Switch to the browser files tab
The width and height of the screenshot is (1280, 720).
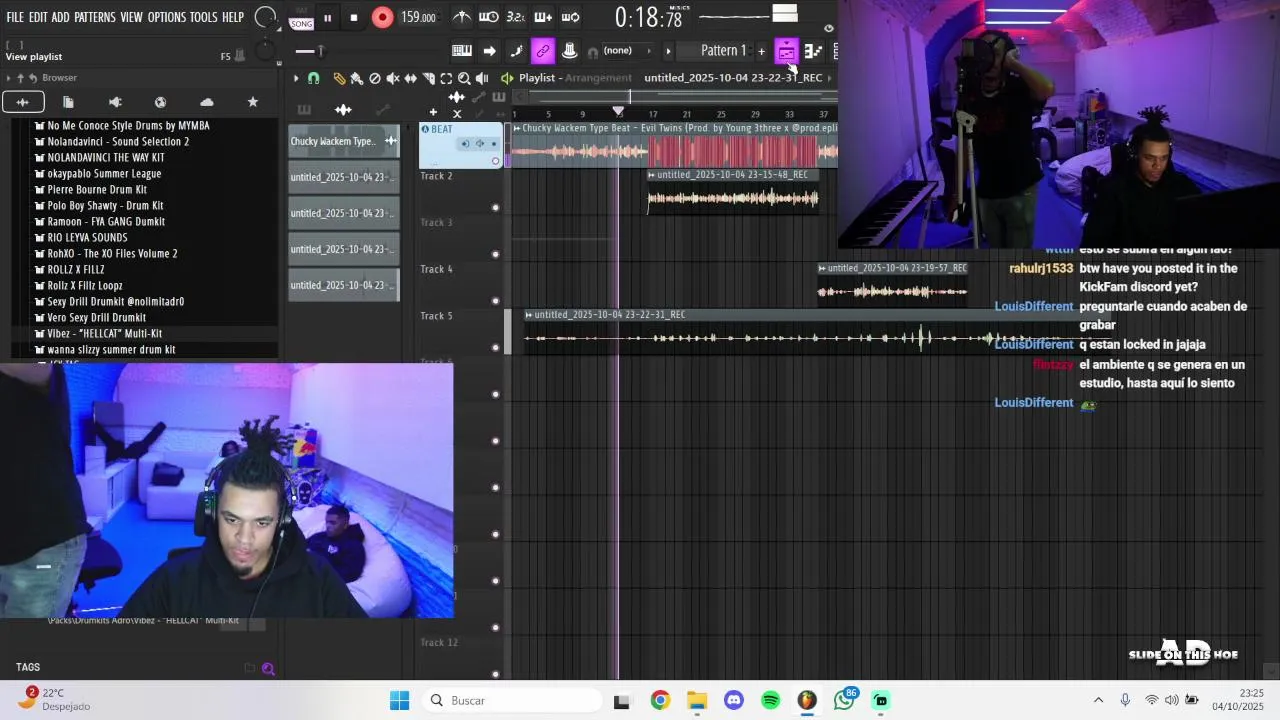[x=68, y=102]
